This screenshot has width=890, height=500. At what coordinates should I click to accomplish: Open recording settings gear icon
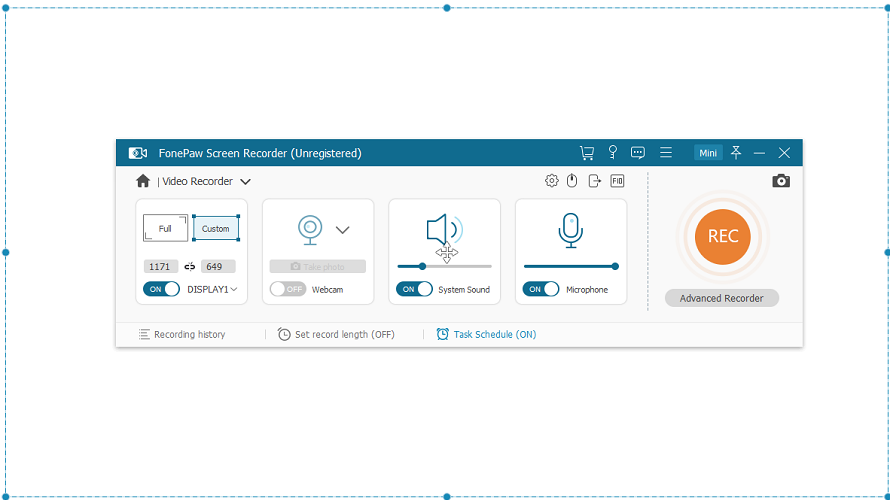551,180
